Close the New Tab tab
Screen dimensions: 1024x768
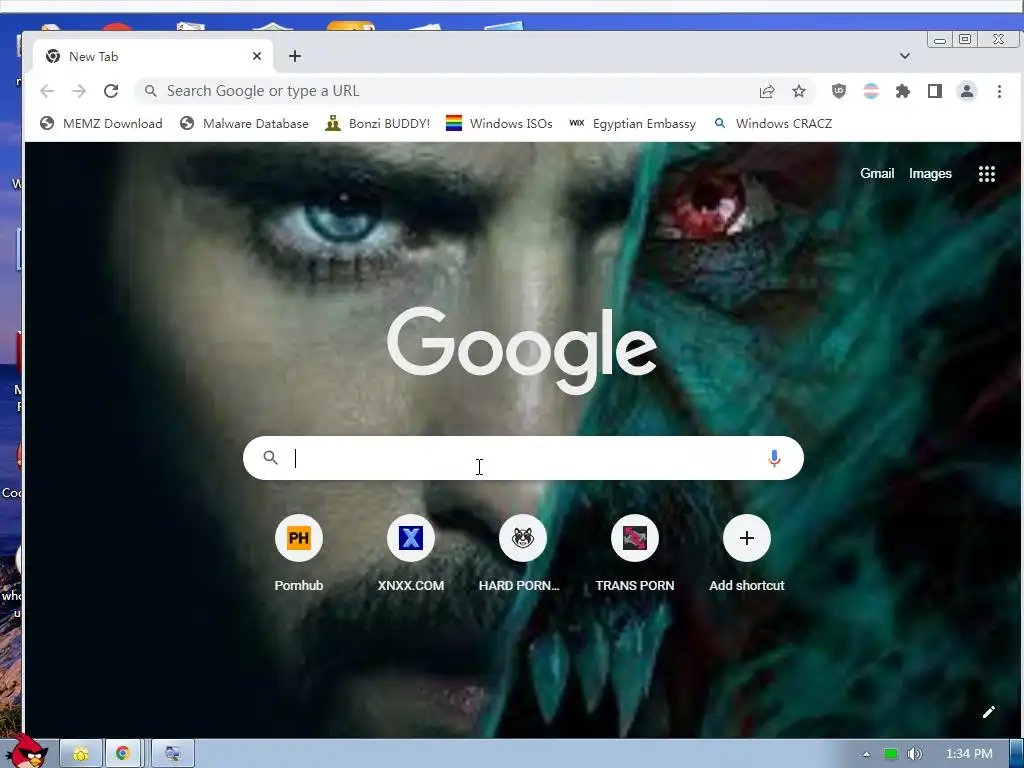pos(257,56)
